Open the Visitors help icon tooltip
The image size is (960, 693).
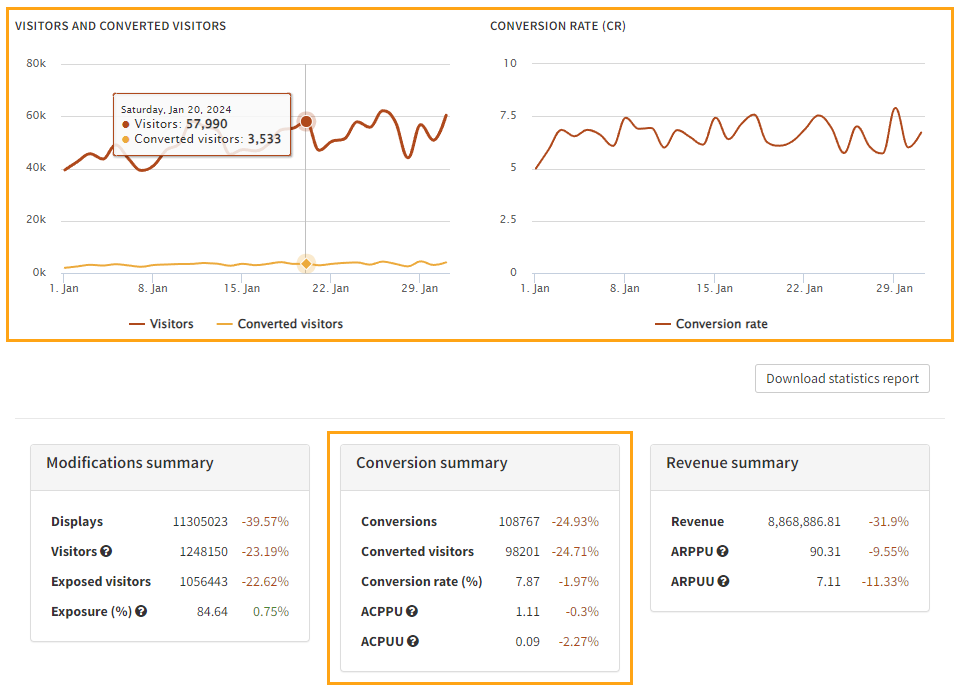click(x=106, y=551)
